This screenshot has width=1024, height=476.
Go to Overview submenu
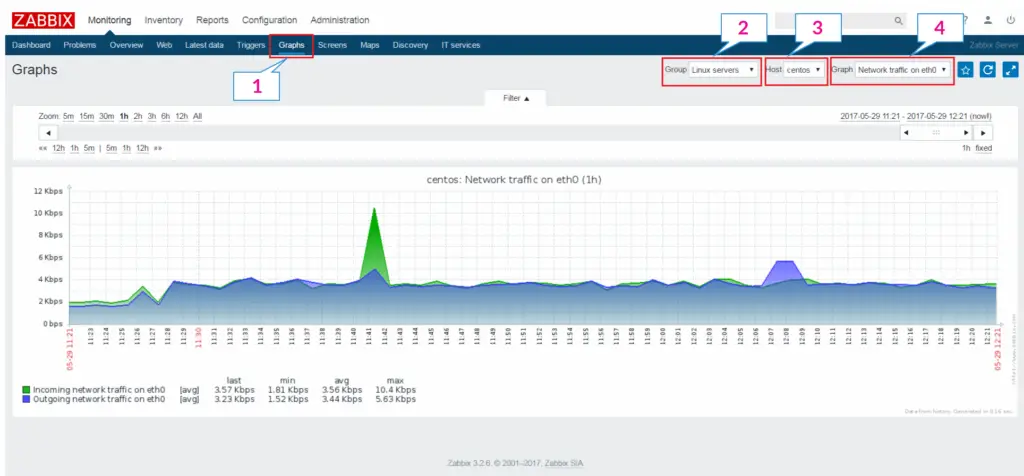[x=126, y=45]
